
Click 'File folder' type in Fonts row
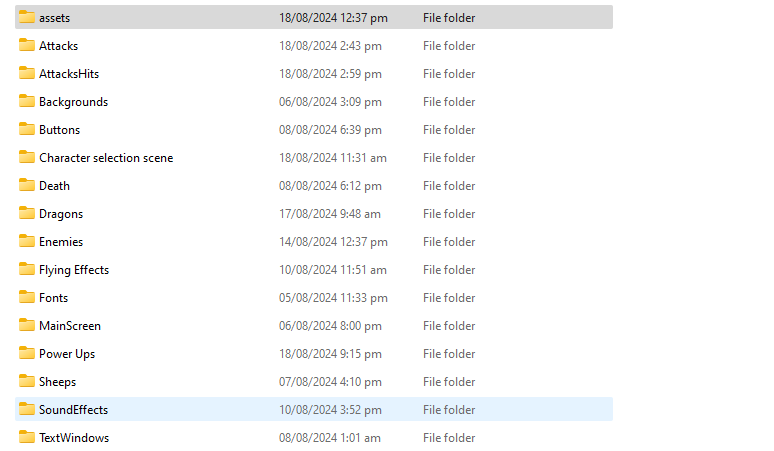449,298
